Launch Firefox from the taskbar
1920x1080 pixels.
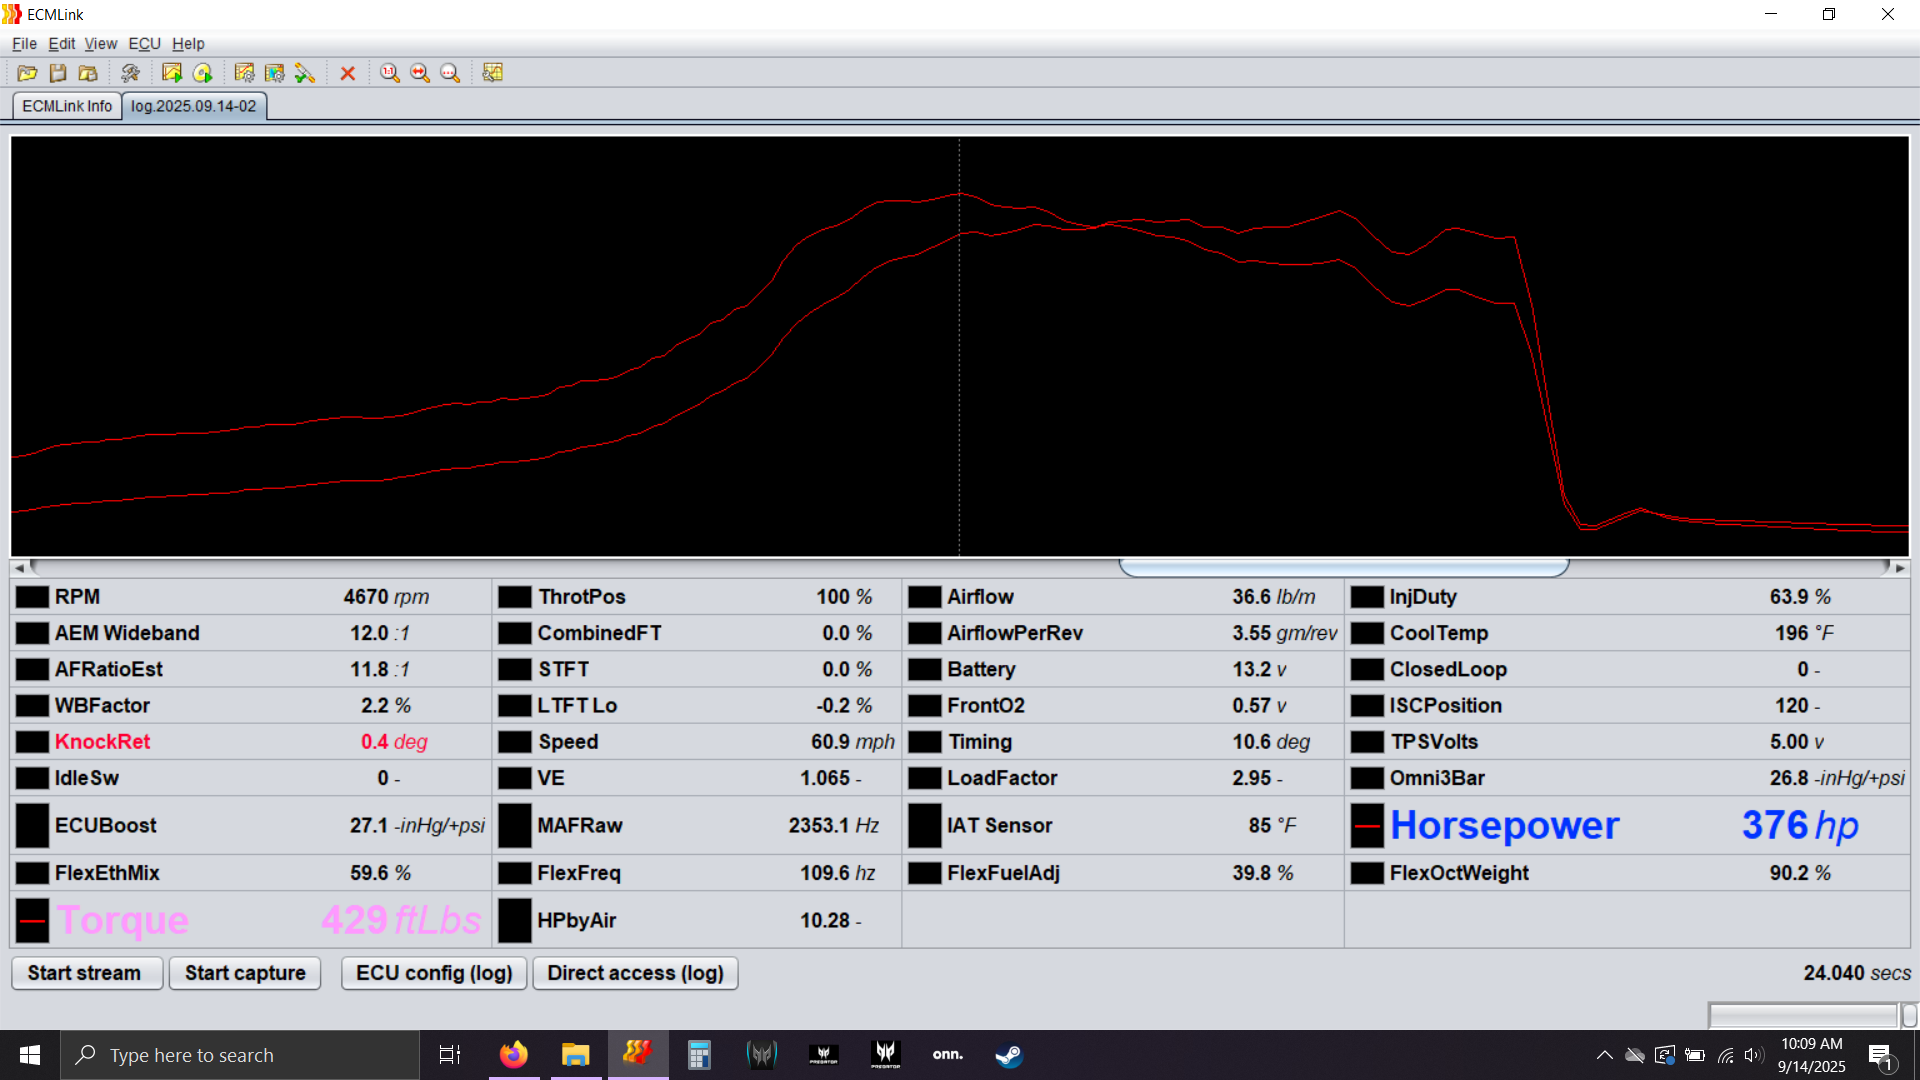coord(514,1055)
